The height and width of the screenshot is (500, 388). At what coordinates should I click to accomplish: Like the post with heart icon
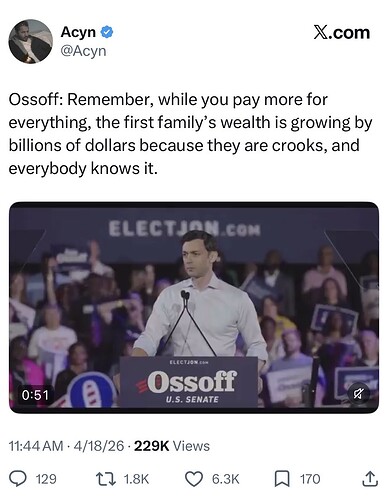(x=193, y=479)
